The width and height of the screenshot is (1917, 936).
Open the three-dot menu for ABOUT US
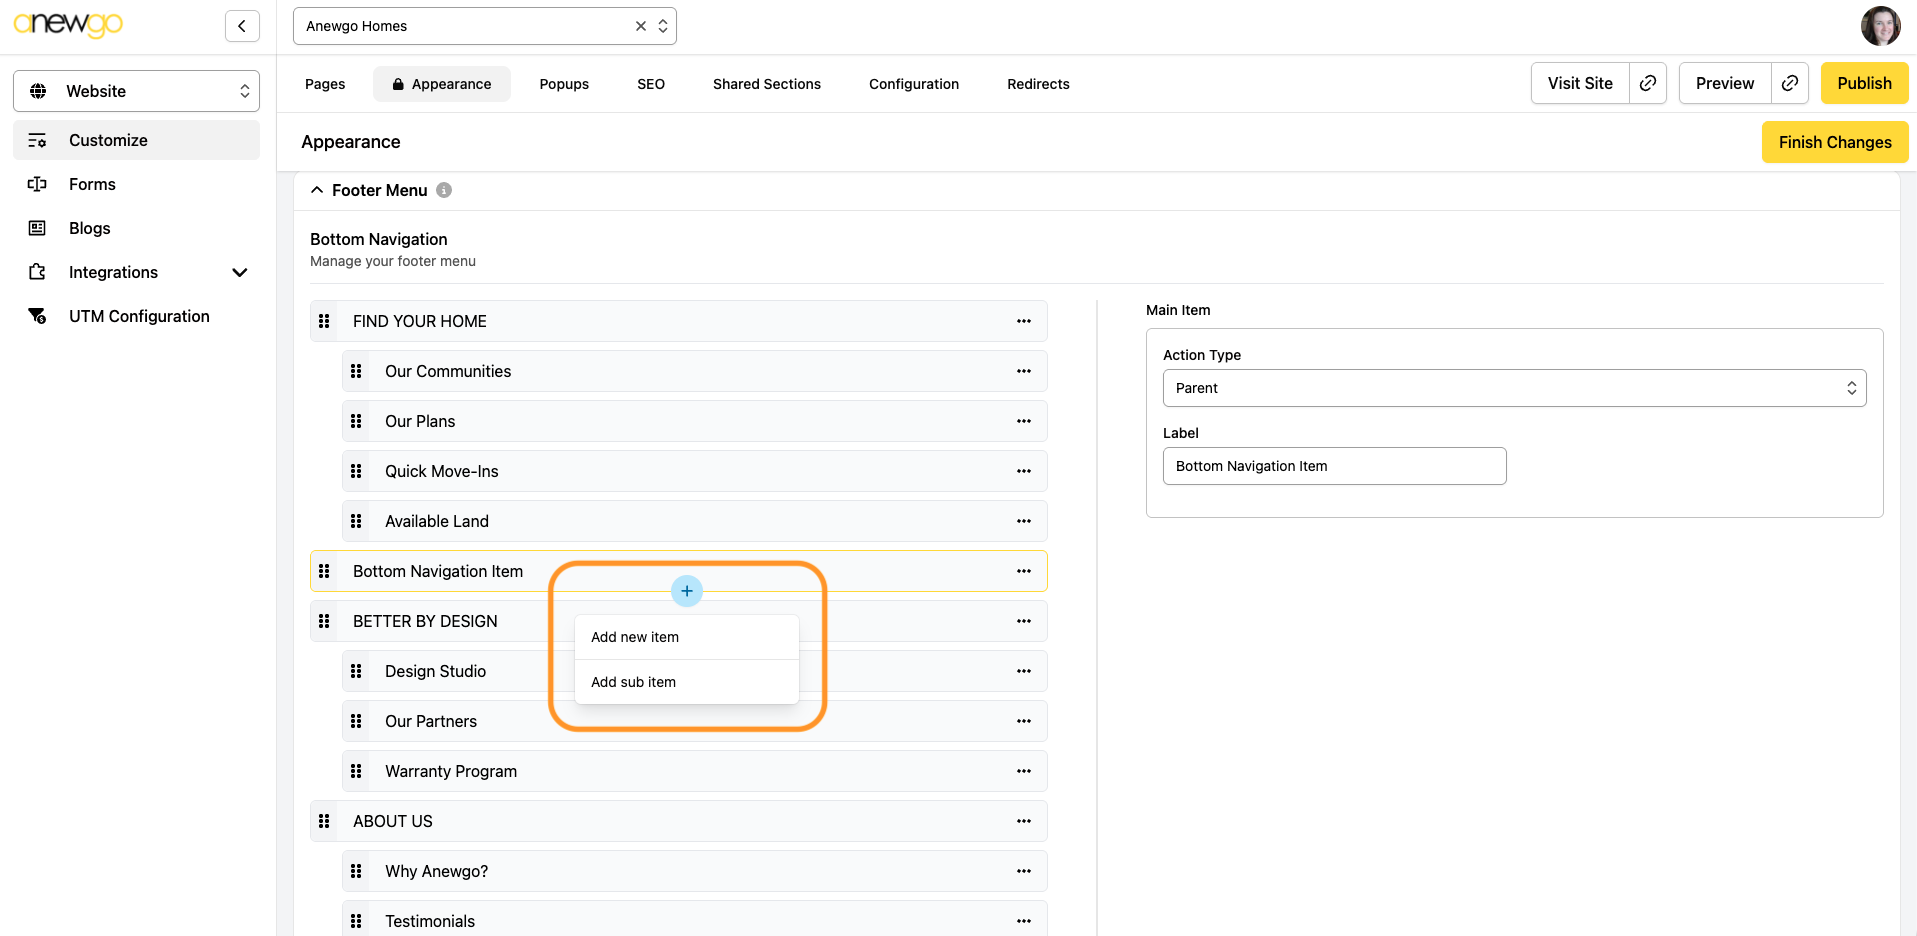[x=1023, y=821]
